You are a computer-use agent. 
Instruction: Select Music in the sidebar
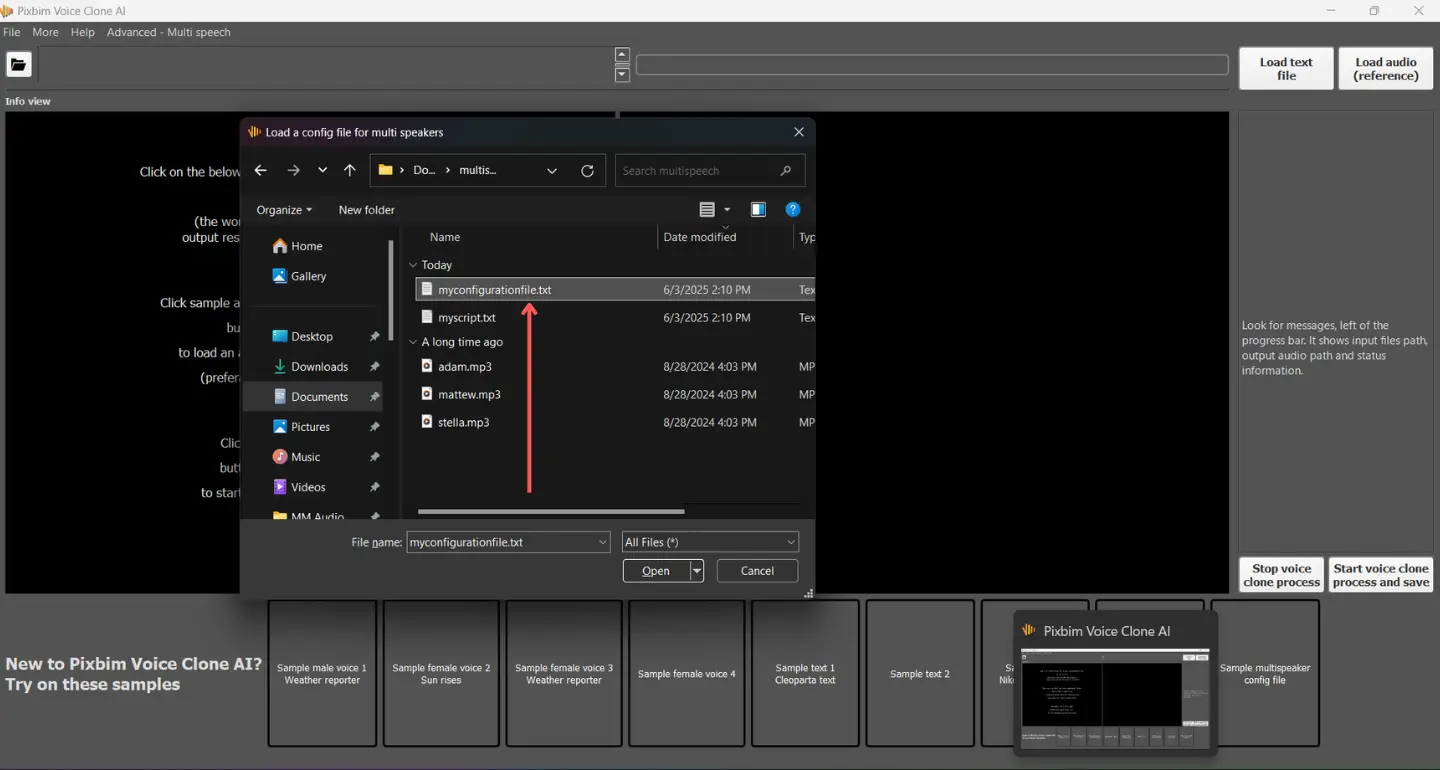coord(313,457)
